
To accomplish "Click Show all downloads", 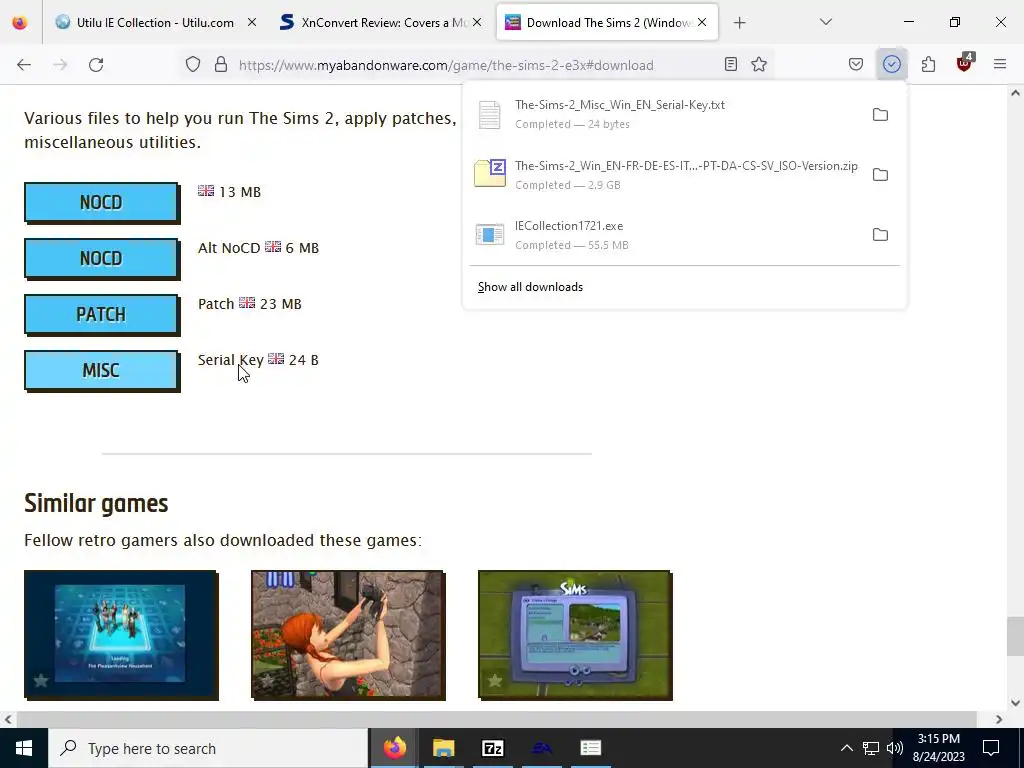I will coord(530,287).
